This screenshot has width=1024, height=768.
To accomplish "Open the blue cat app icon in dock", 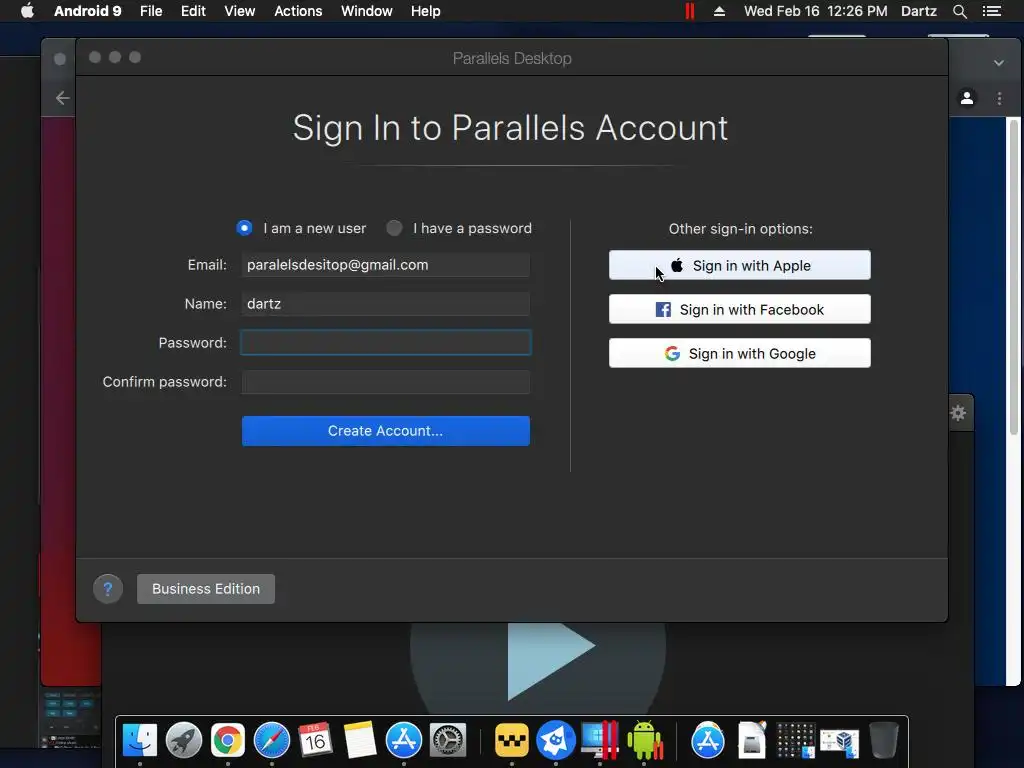I will pyautogui.click(x=556, y=741).
